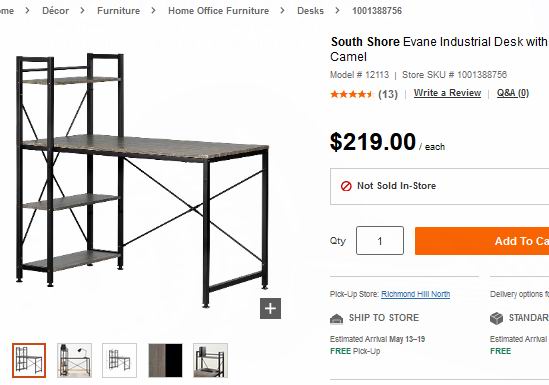
Task: Open the Décor breadcrumb link
Action: point(55,11)
